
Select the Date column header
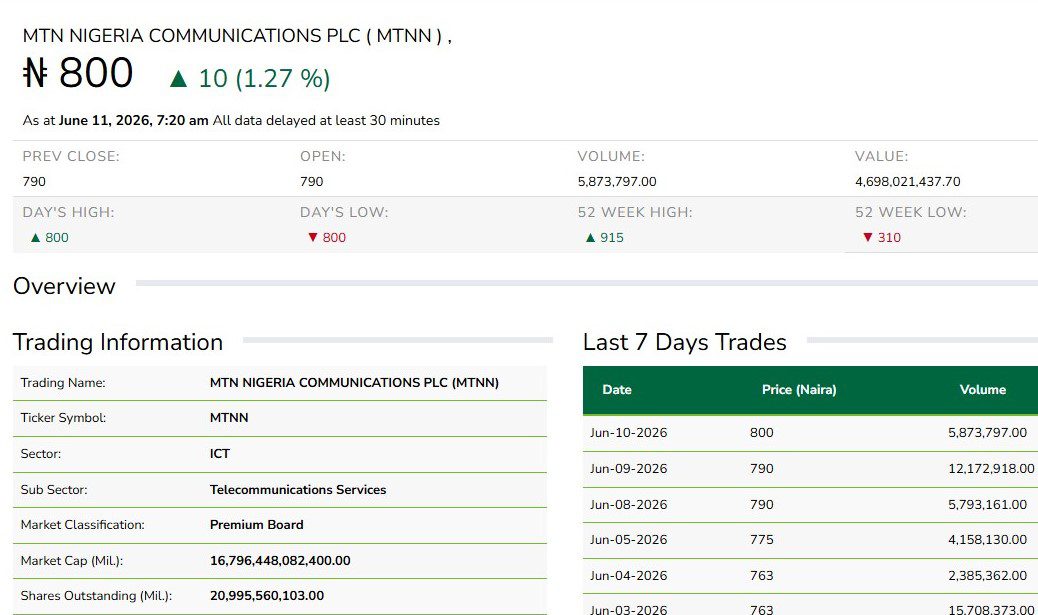click(x=616, y=390)
